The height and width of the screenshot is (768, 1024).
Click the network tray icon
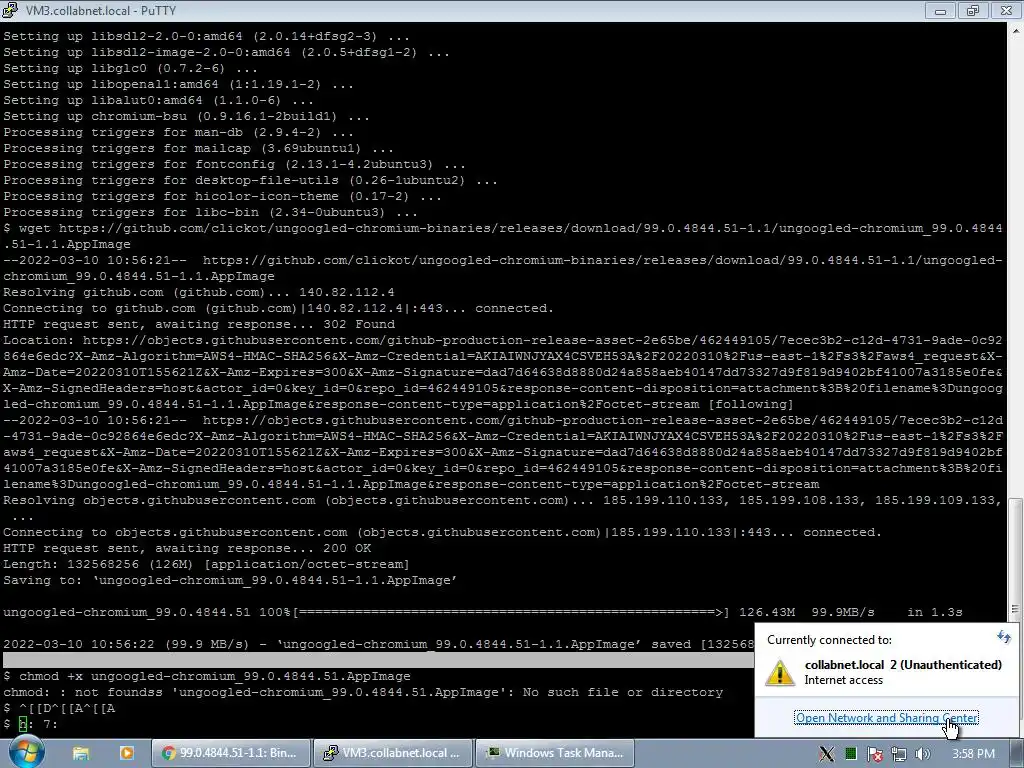coord(899,754)
